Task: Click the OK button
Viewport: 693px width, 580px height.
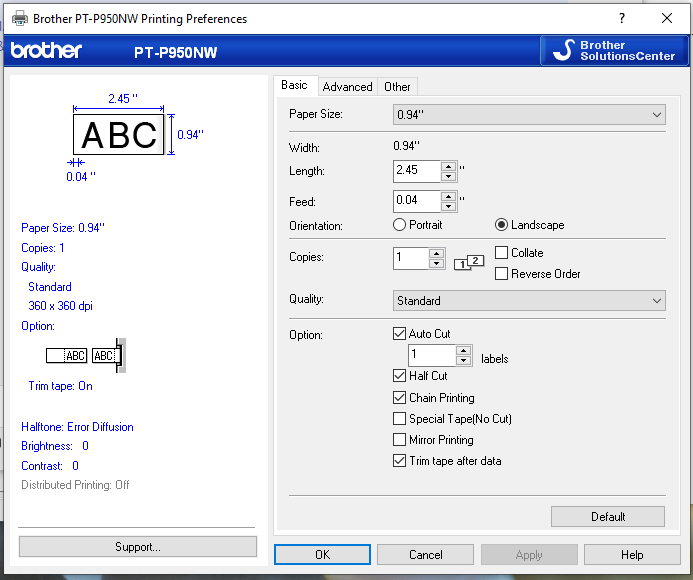Action: tap(322, 554)
